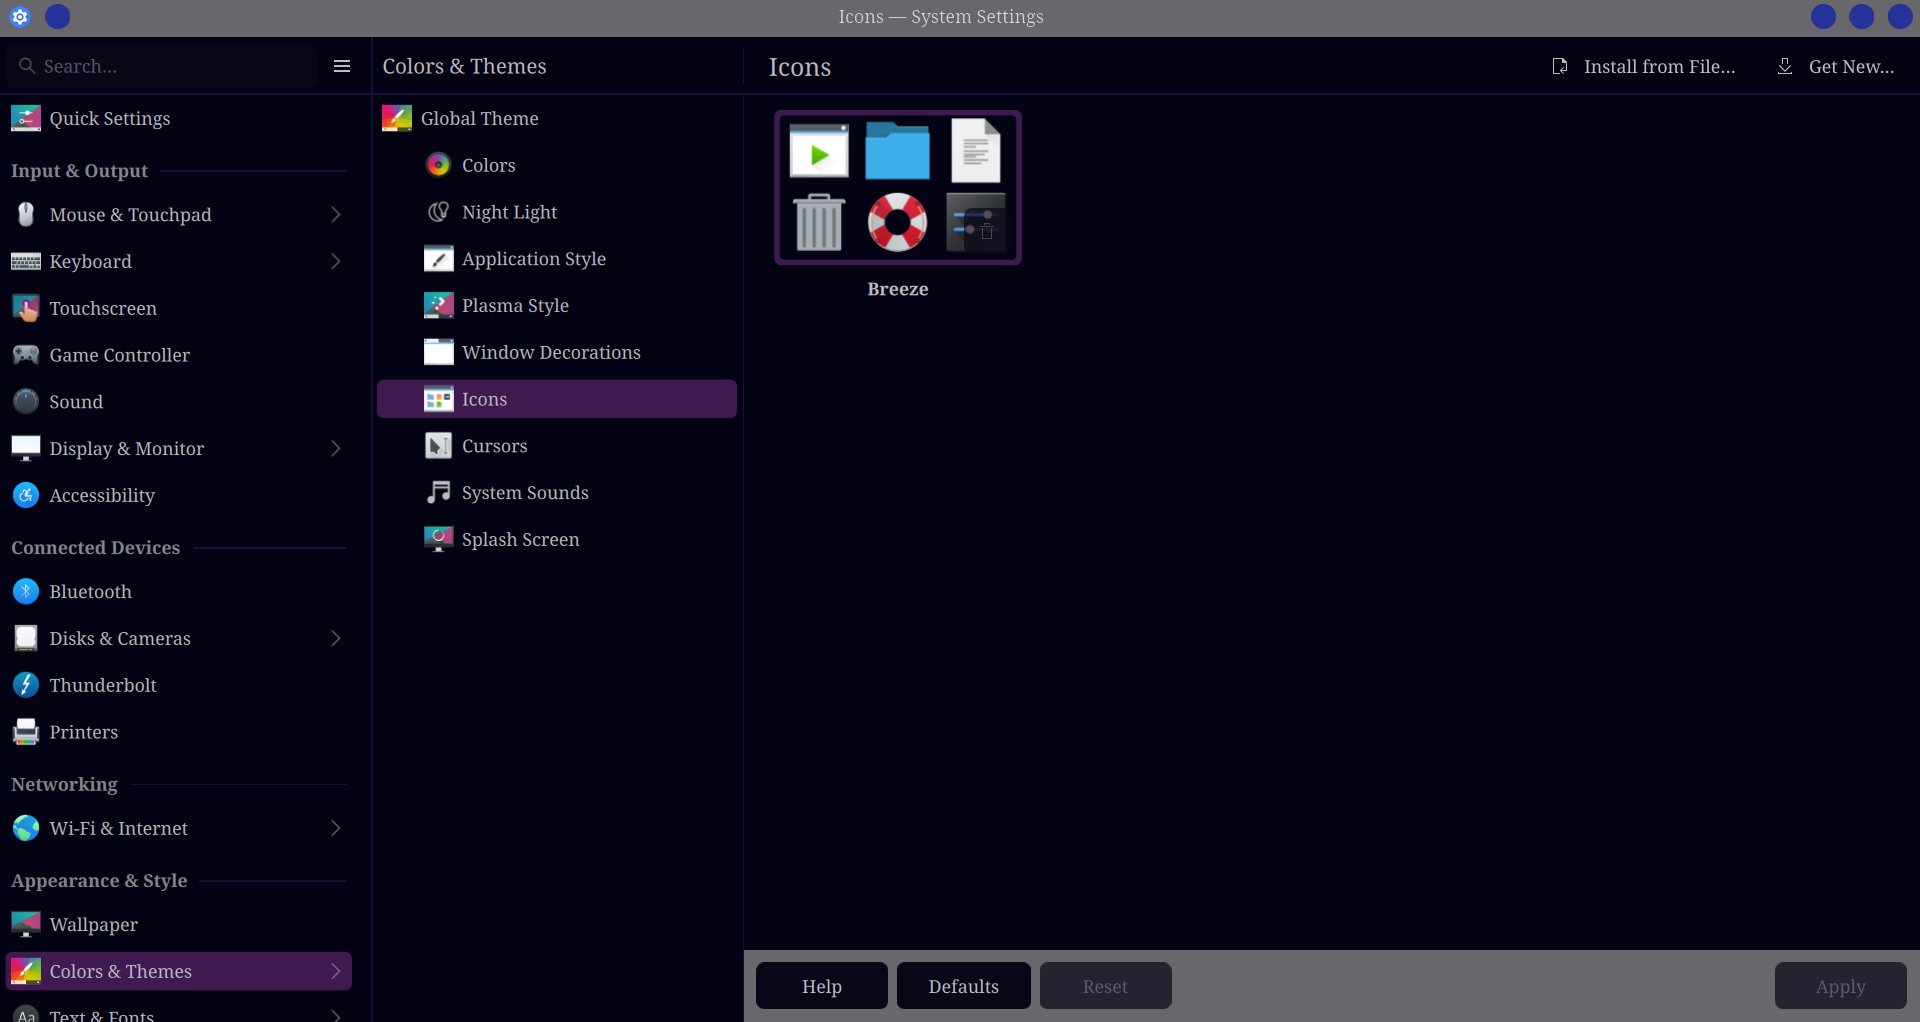Click the Thunderbolt label text
1920x1022 pixels.
pyautogui.click(x=103, y=685)
